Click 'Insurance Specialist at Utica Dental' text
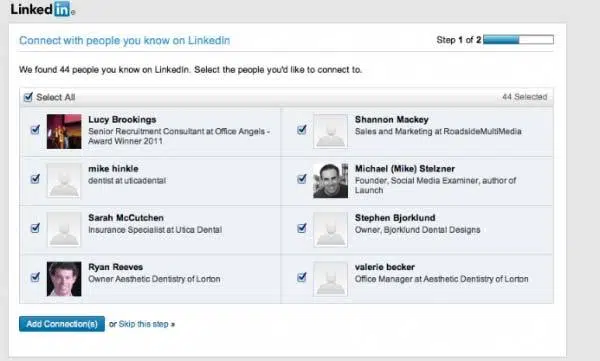 pyautogui.click(x=155, y=230)
